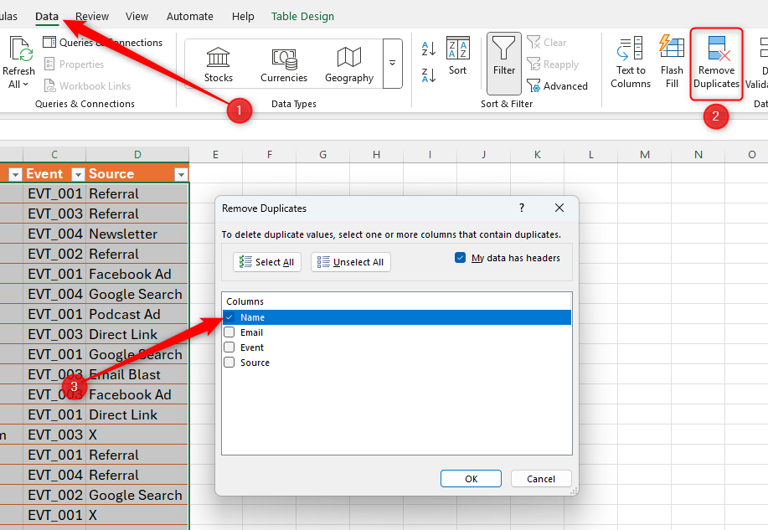Image resolution: width=768 pixels, height=530 pixels.
Task: Click Unselect All button
Action: point(351,262)
